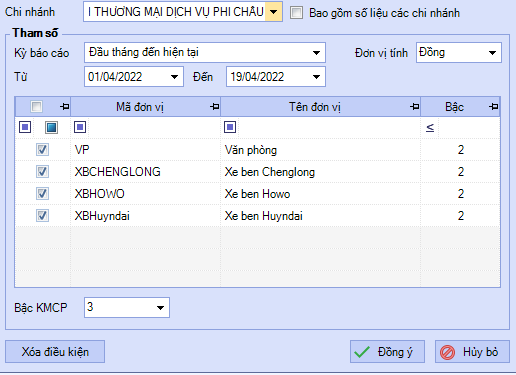Click Hủy bỏ to cancel
The width and height of the screenshot is (516, 375).
pos(472,351)
